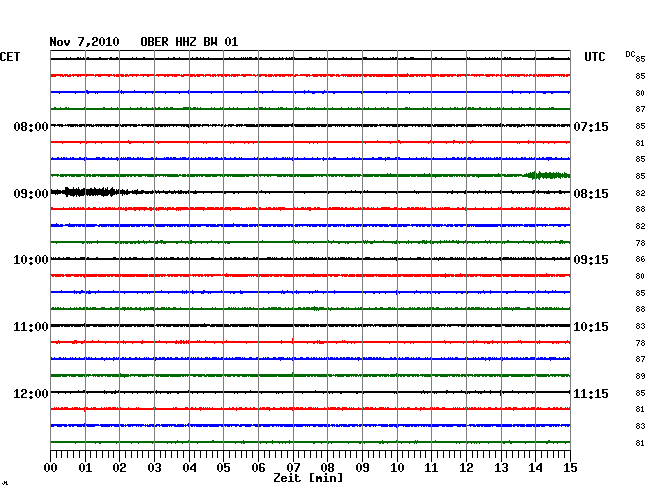Click minute tick label '05'
The image size is (650, 494).
point(223,467)
